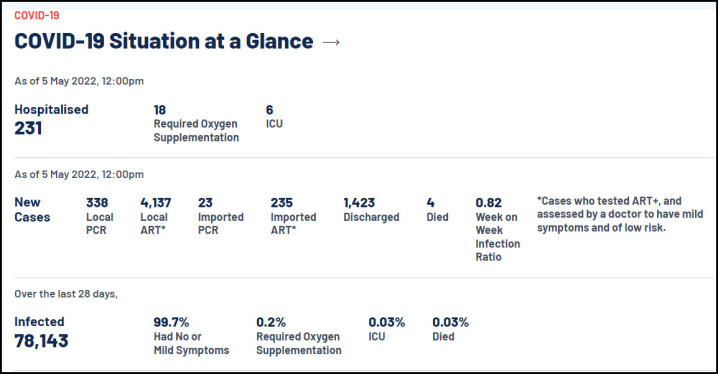Click the 18 Required Oxygen Supplementation stat
718x374 pixels.
(x=196, y=124)
